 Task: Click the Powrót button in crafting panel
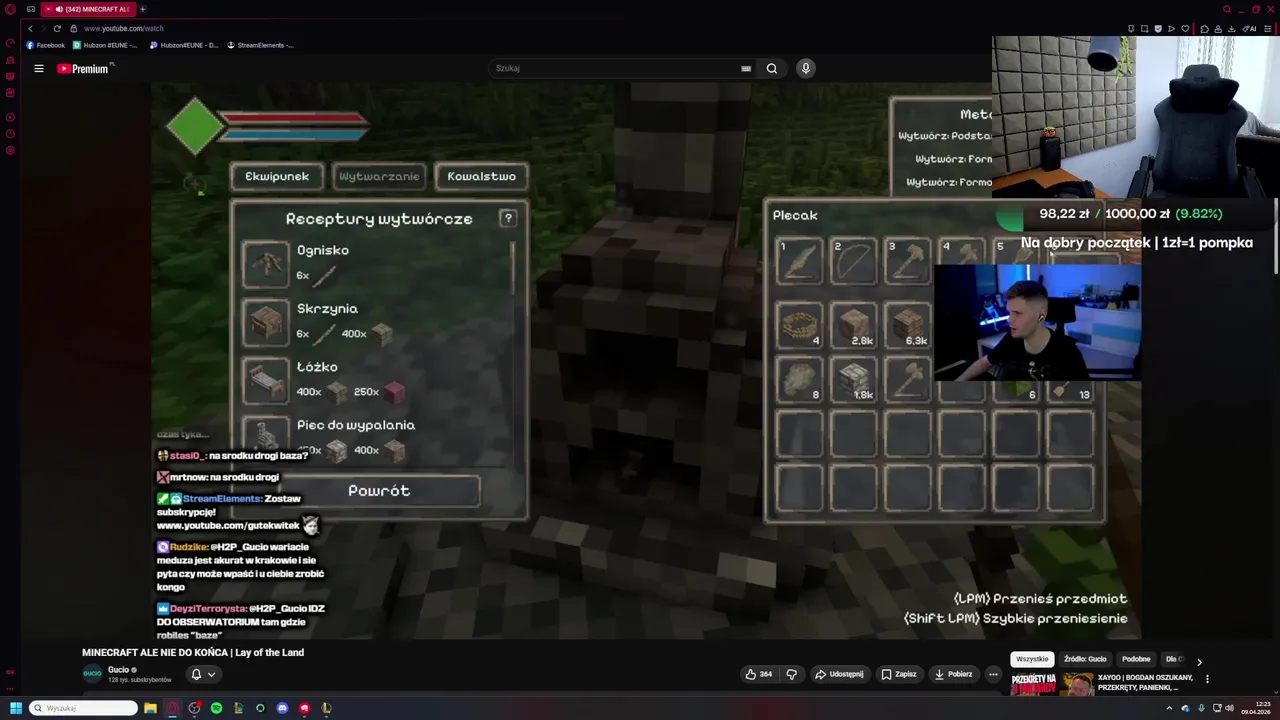[379, 491]
